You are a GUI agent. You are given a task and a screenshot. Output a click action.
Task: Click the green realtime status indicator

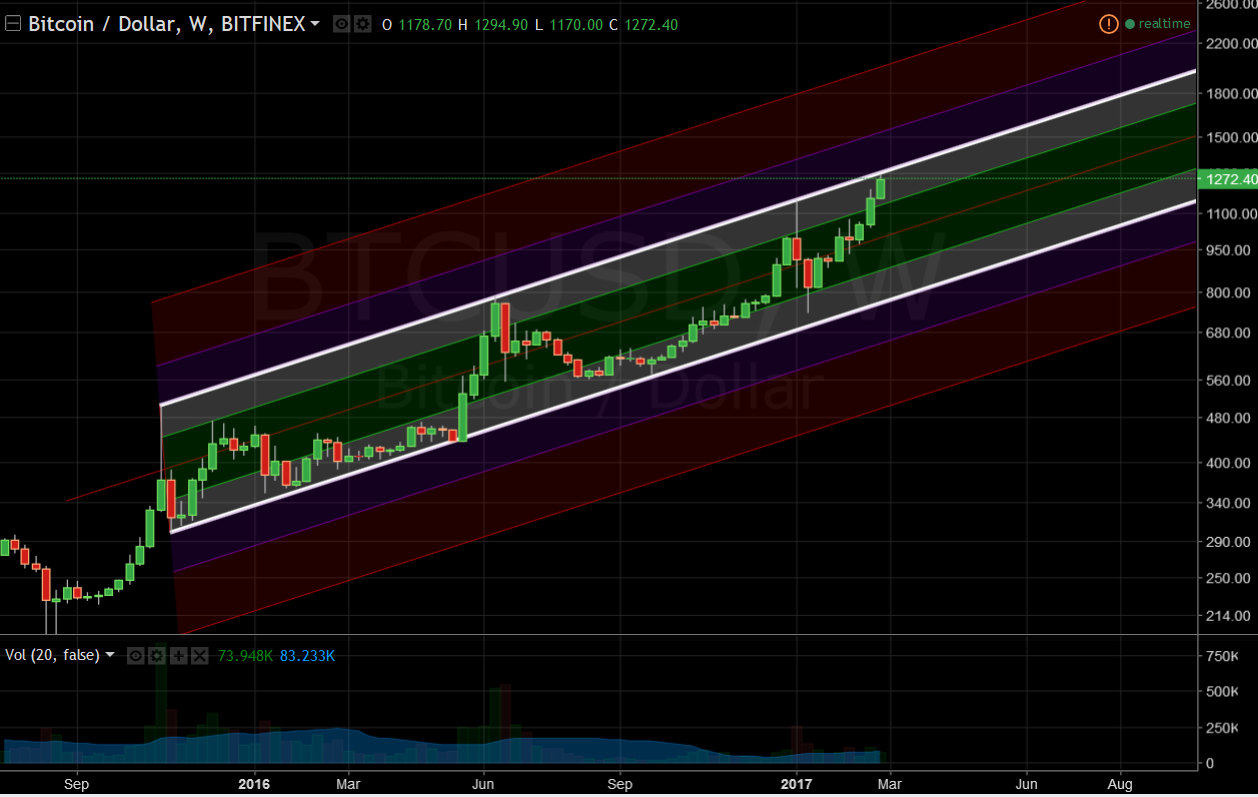[x=1130, y=24]
